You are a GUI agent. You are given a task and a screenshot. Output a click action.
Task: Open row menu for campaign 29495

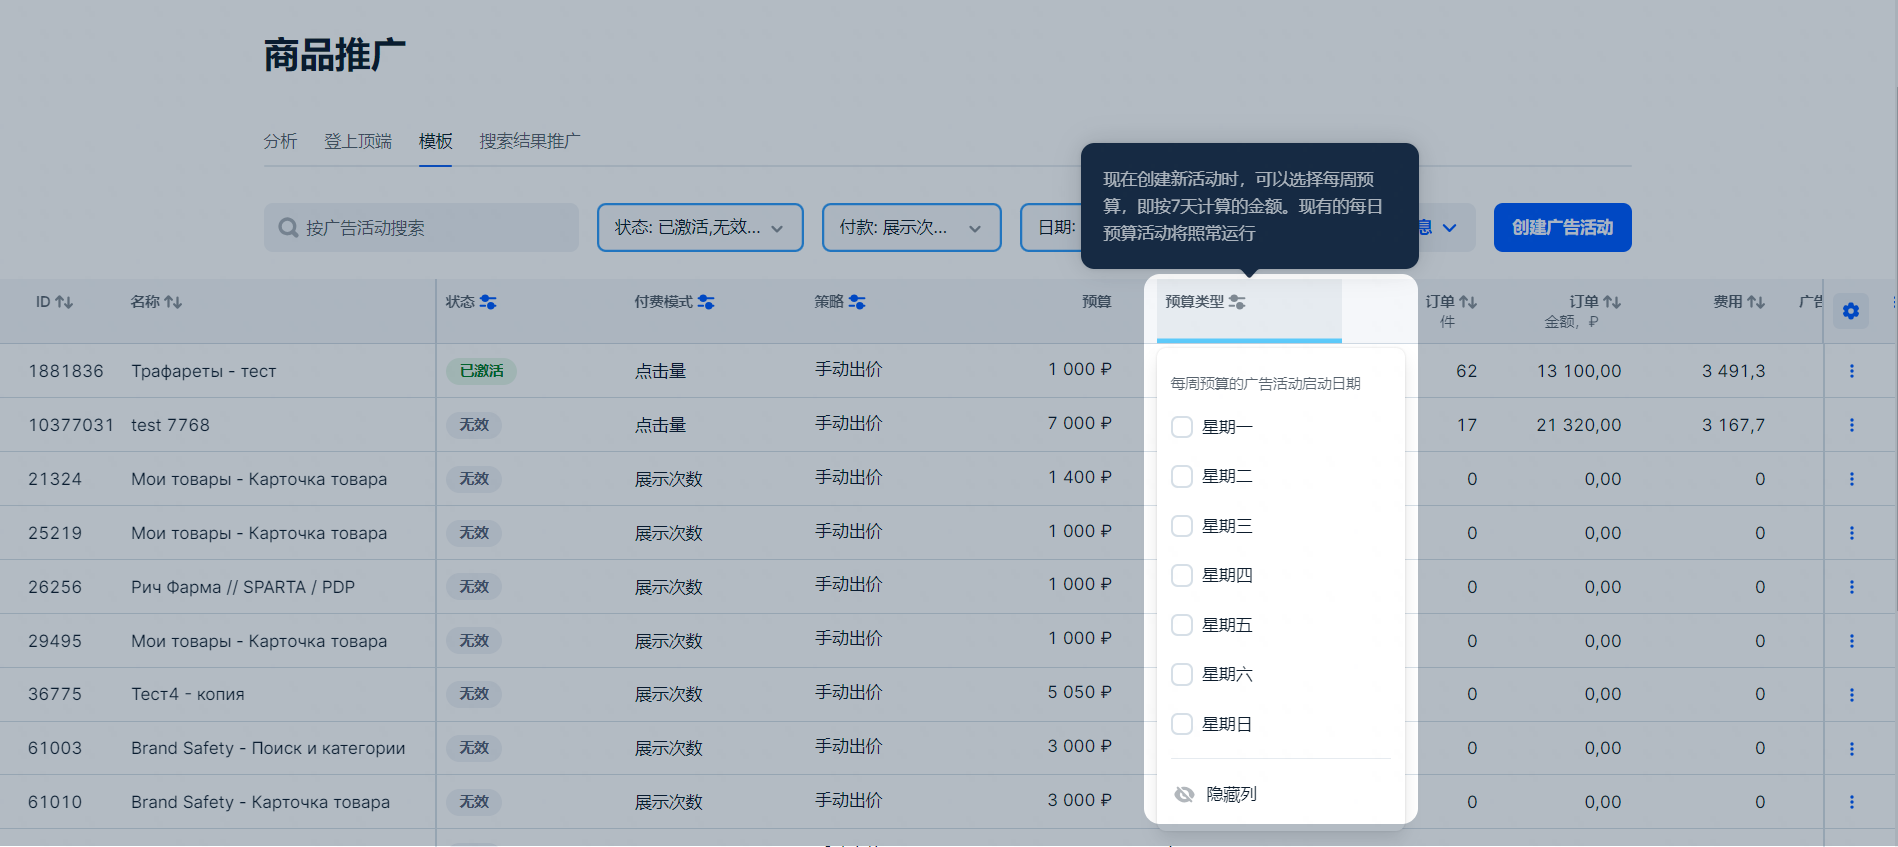pyautogui.click(x=1852, y=641)
